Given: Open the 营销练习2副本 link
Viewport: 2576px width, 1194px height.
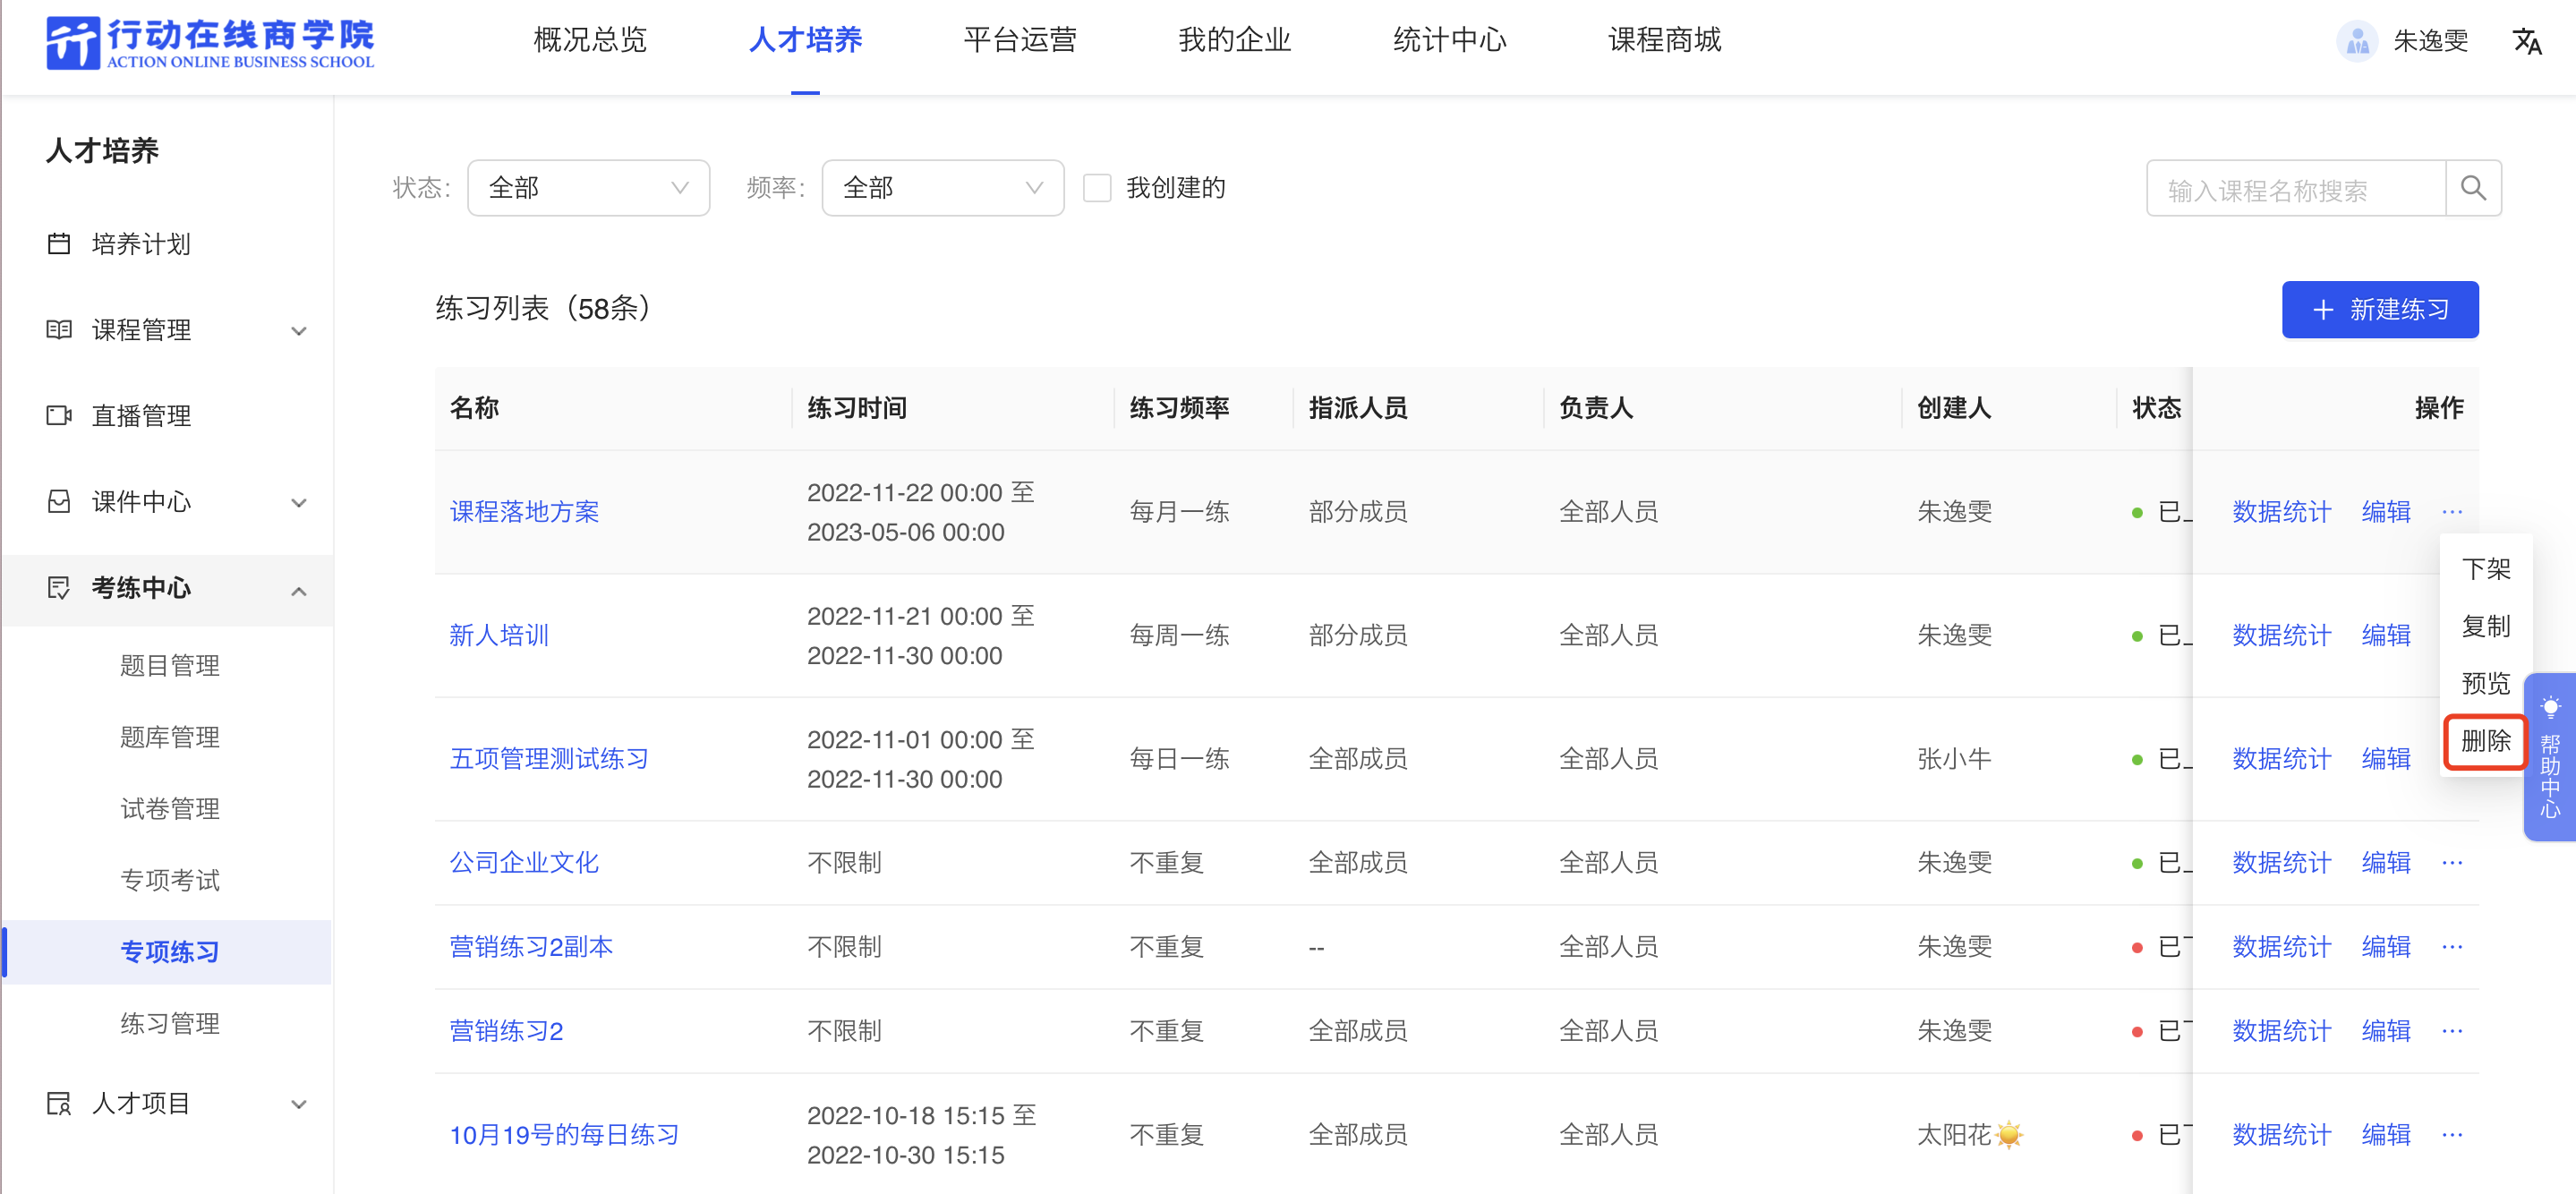Looking at the screenshot, I should pos(531,947).
